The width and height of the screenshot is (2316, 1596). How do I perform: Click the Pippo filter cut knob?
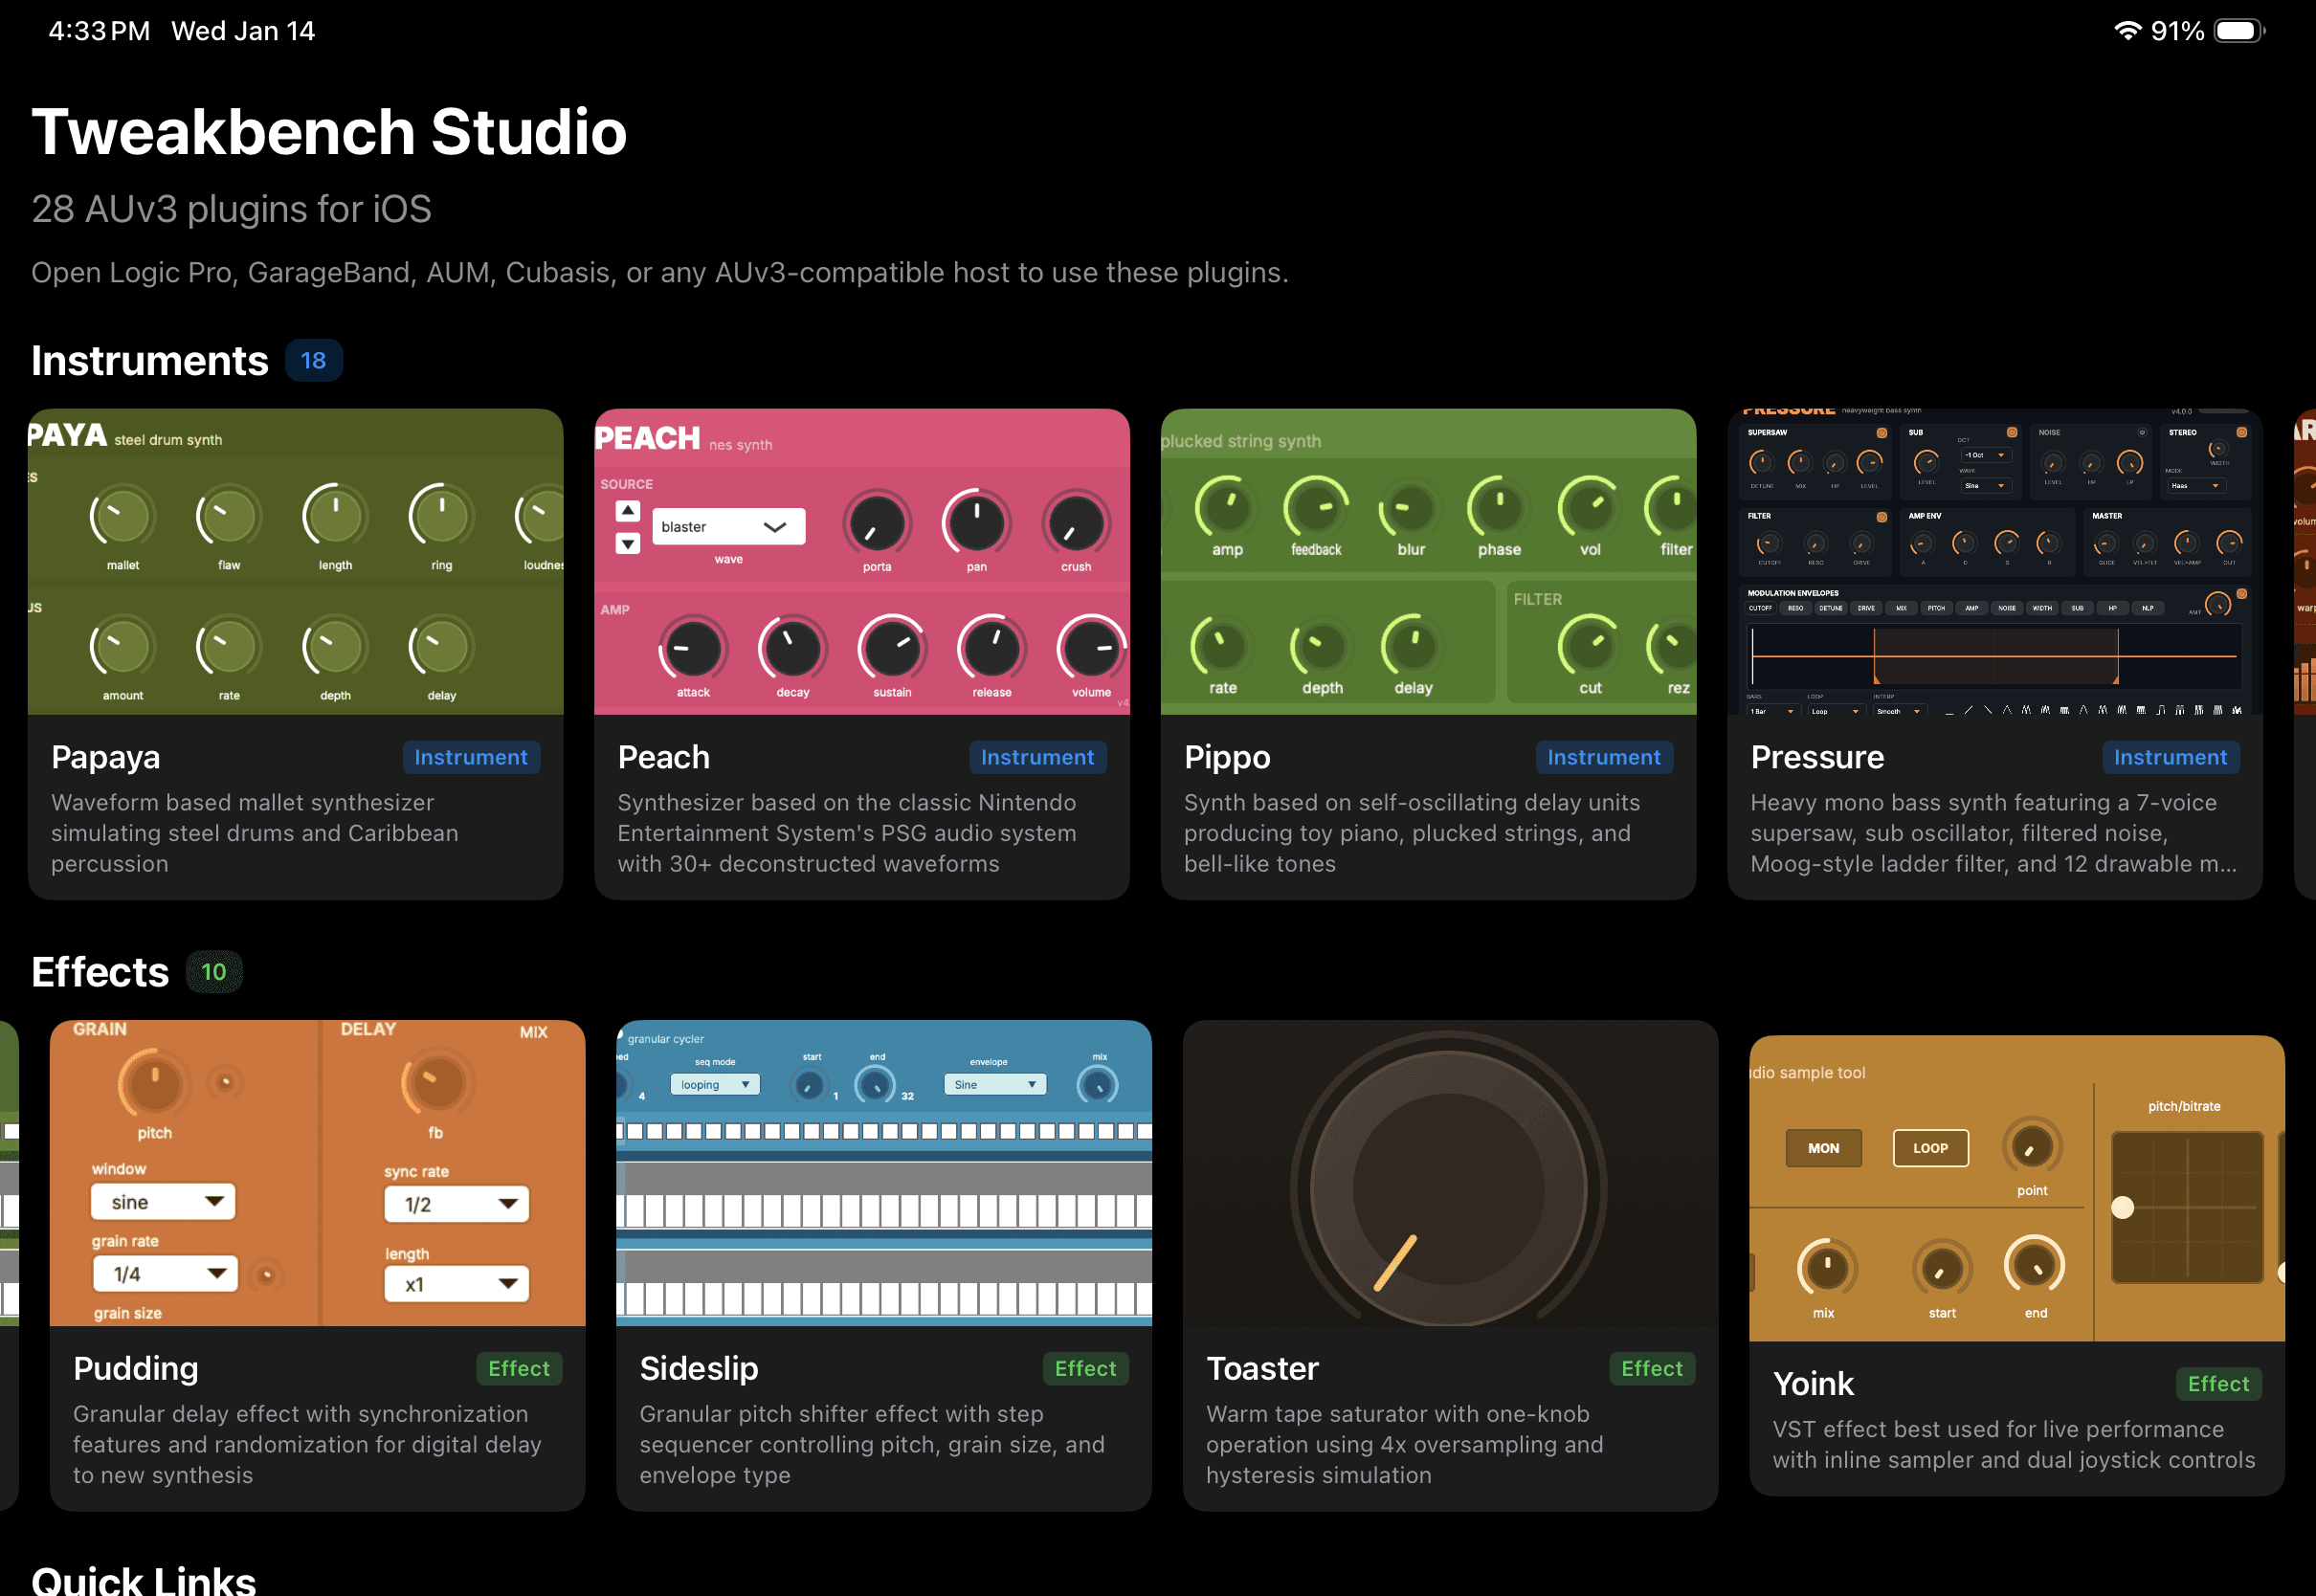click(x=1589, y=646)
